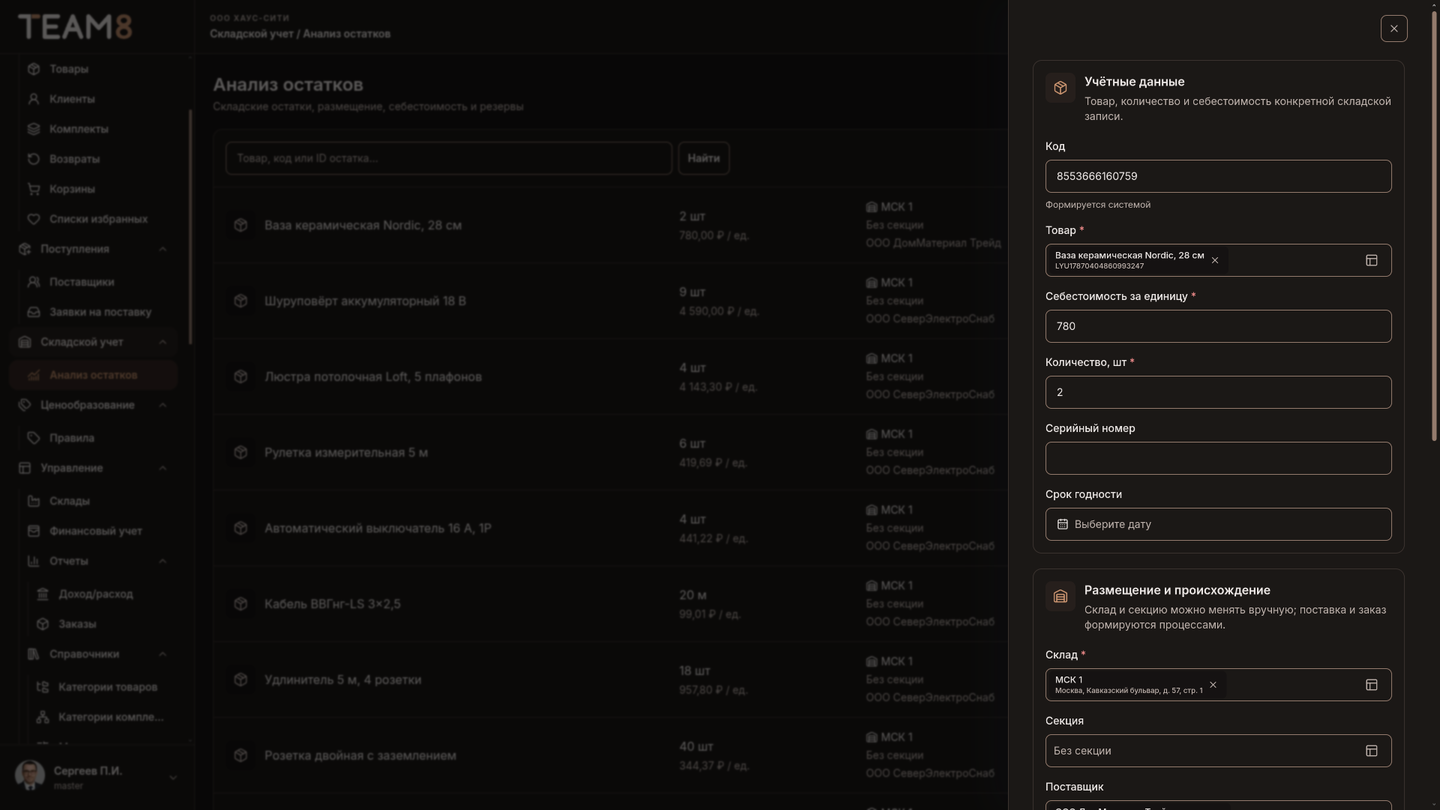Click calendar icon in Срок годности field
Viewport: 1440px width, 810px height.
pos(1062,524)
